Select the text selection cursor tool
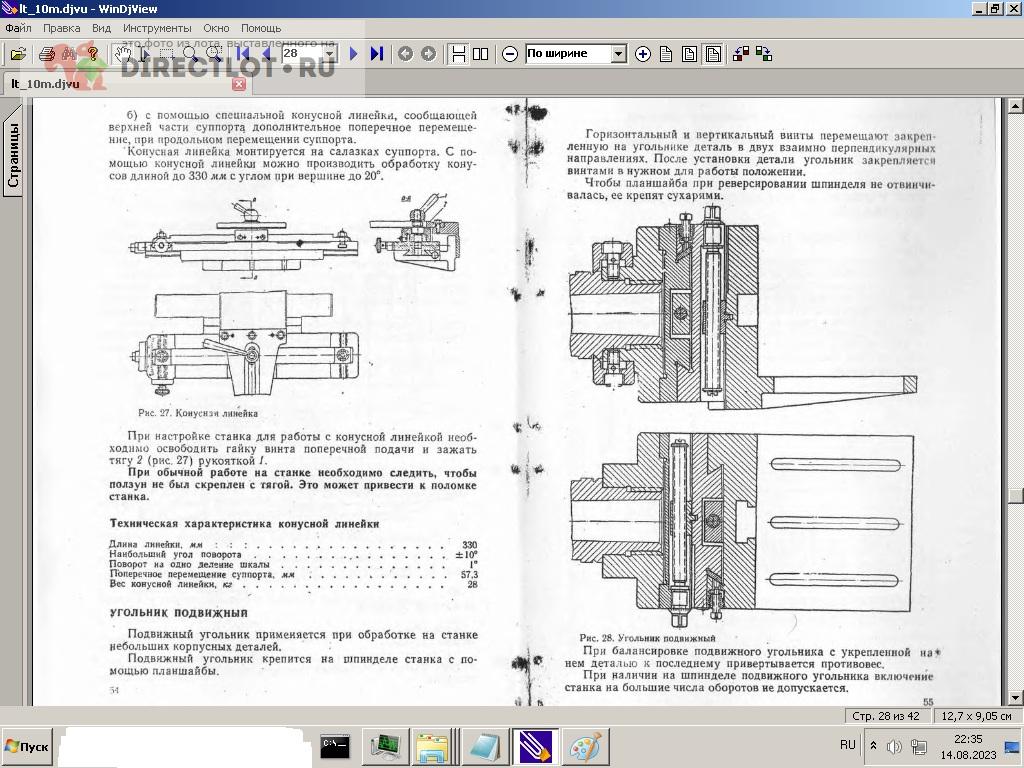Viewport: 1024px width, 768px height. (x=144, y=54)
